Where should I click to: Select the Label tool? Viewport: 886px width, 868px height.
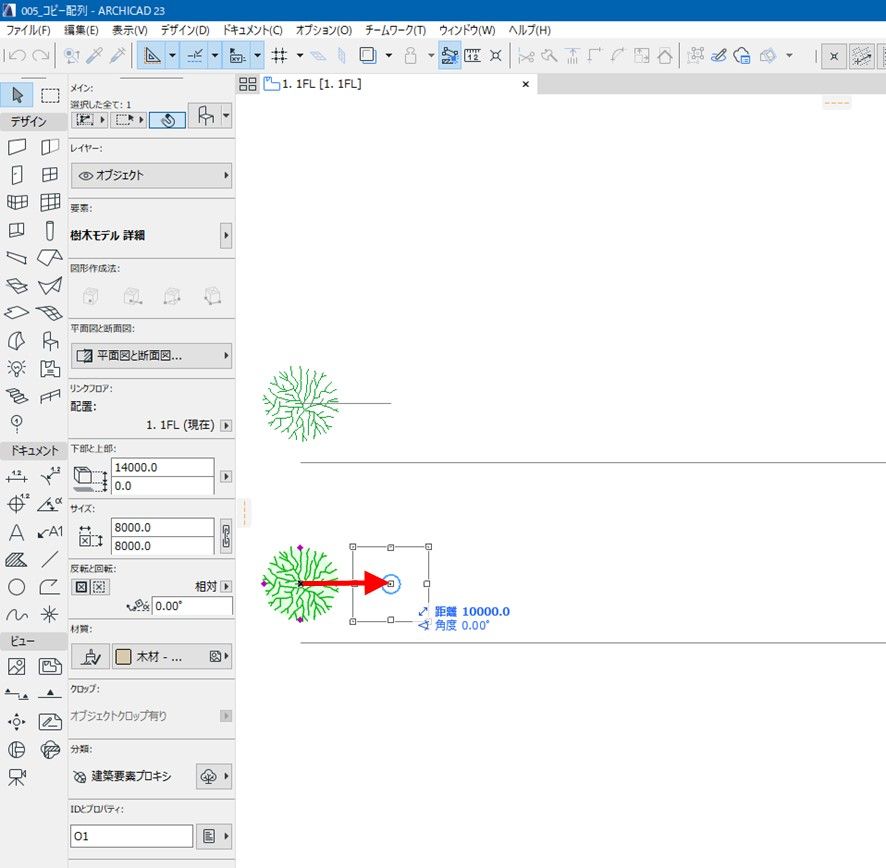click(50, 532)
